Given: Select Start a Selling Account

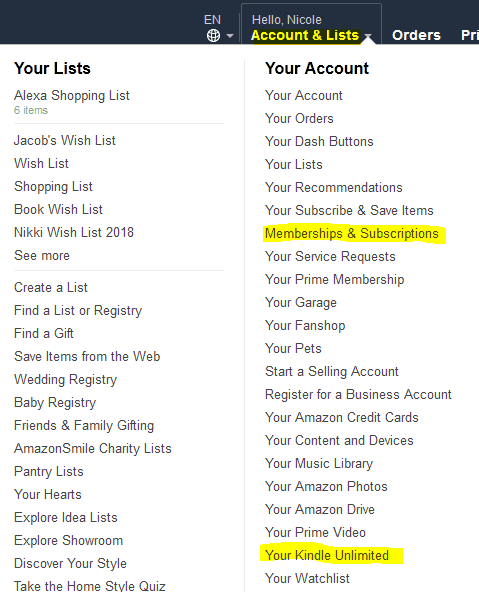Looking at the screenshot, I should click(x=332, y=372).
